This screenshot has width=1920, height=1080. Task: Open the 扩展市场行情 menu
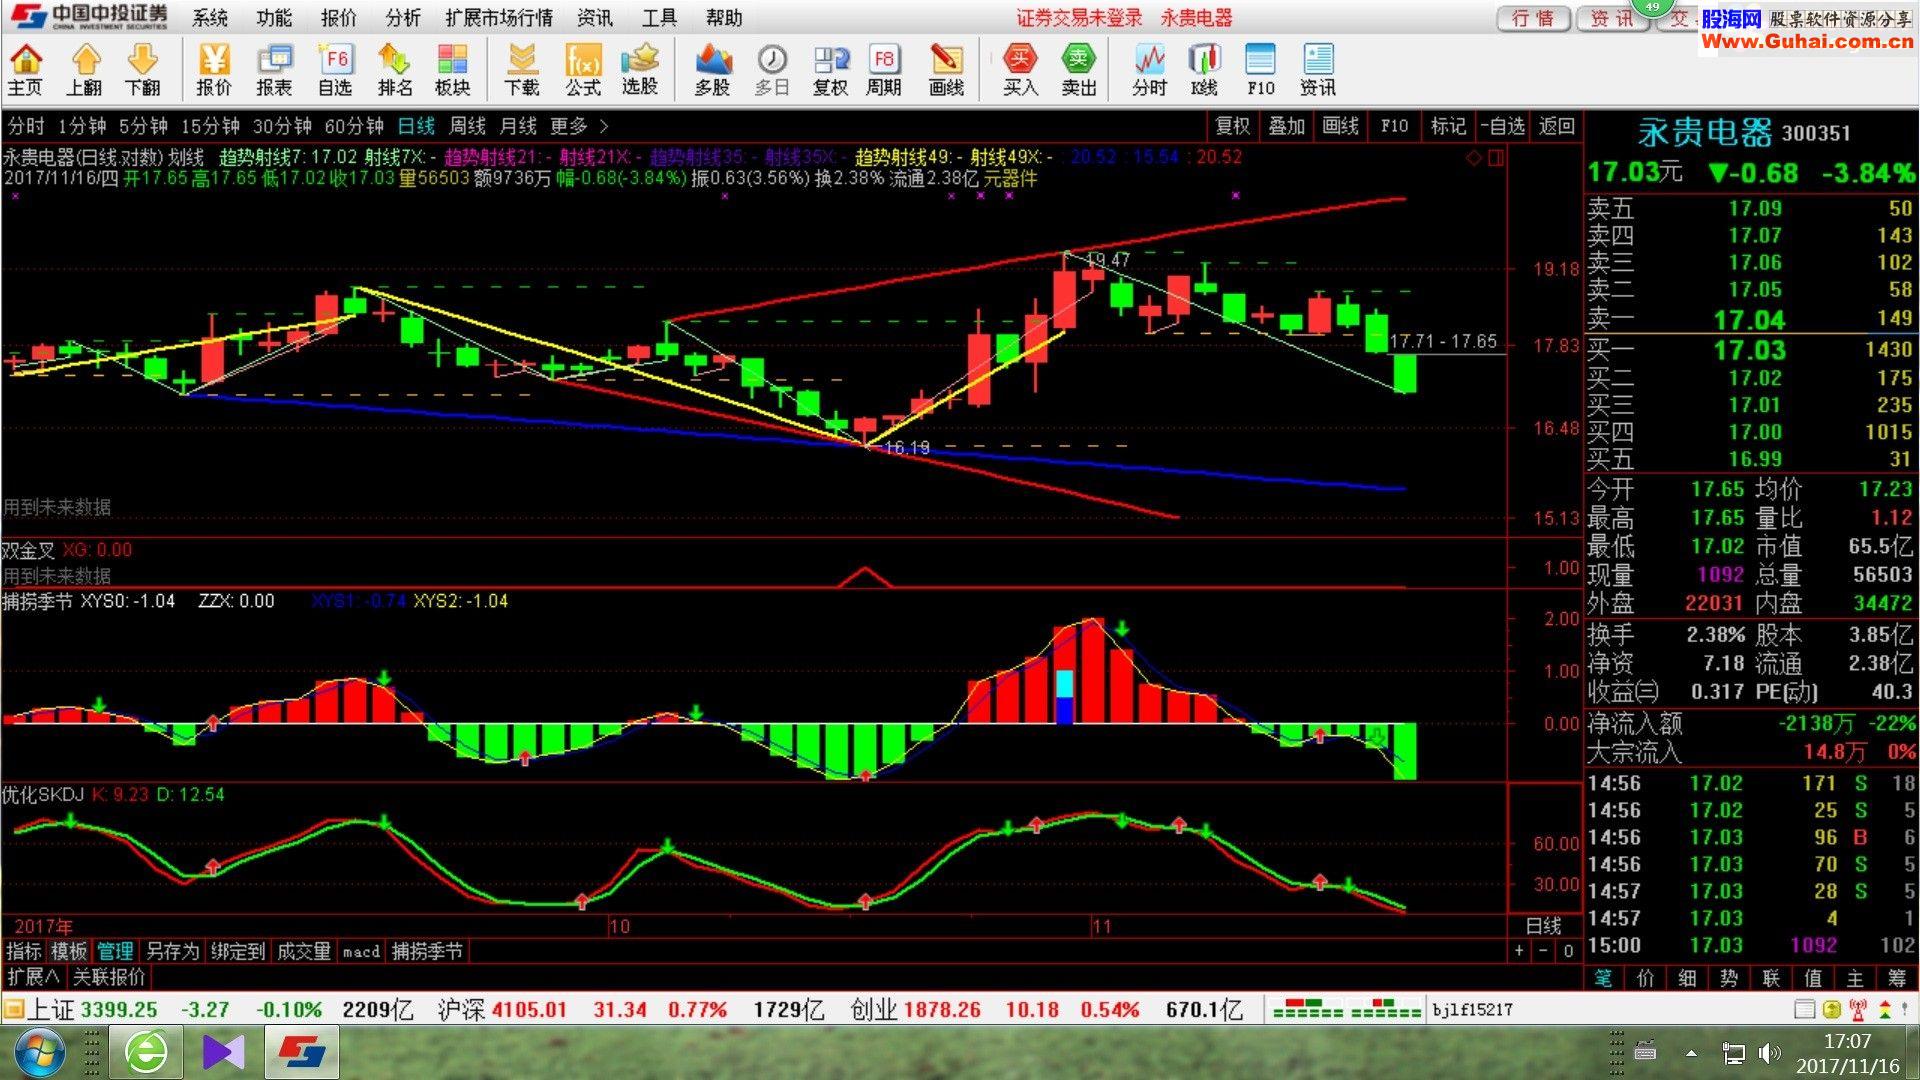click(499, 18)
